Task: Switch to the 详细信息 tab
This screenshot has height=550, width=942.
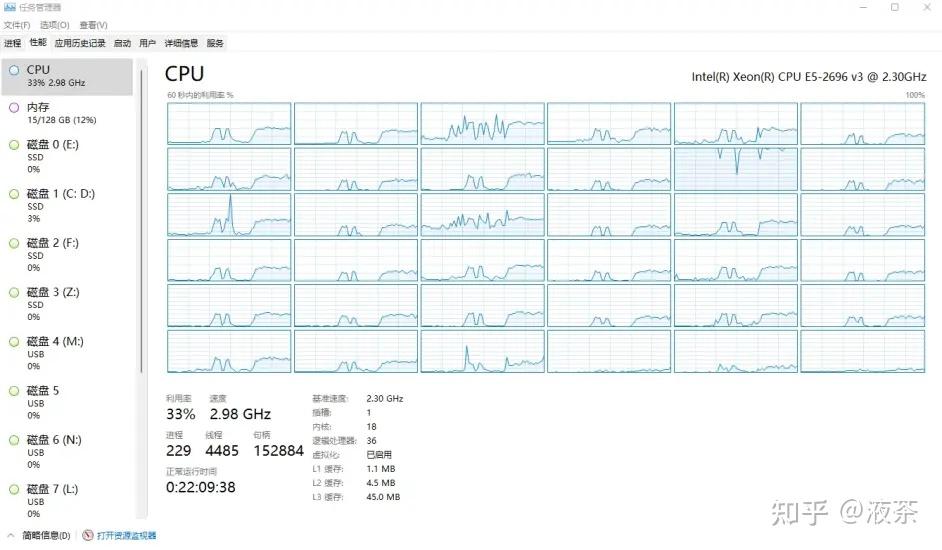Action: (181, 43)
